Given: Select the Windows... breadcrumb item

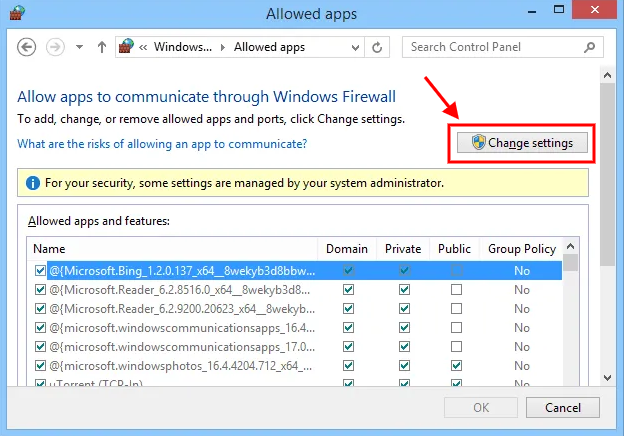Looking at the screenshot, I should click(184, 47).
